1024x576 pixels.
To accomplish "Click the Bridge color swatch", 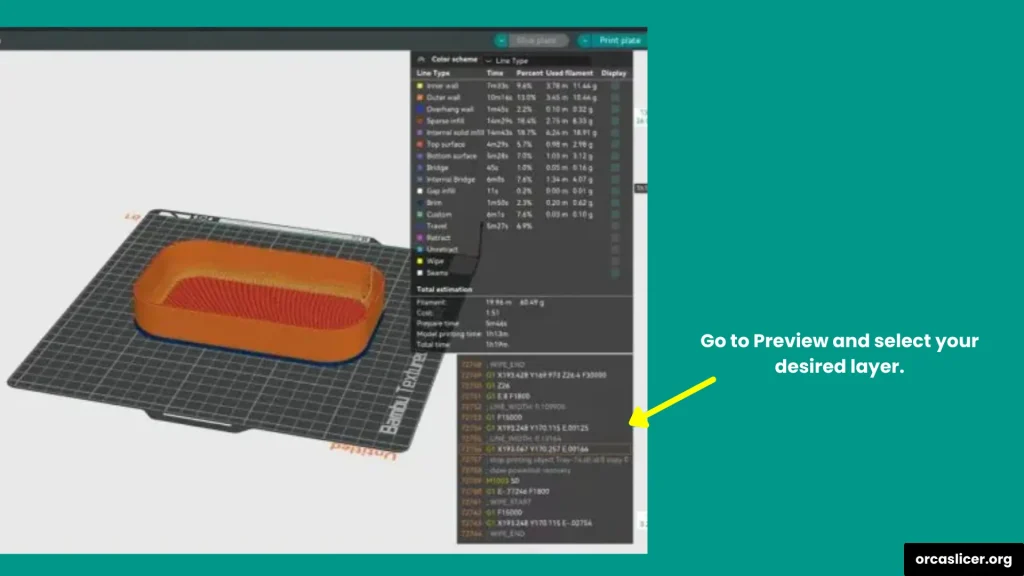I will point(420,168).
